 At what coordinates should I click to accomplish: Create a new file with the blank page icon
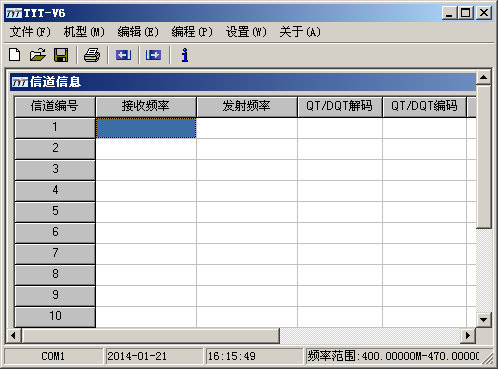coord(15,55)
